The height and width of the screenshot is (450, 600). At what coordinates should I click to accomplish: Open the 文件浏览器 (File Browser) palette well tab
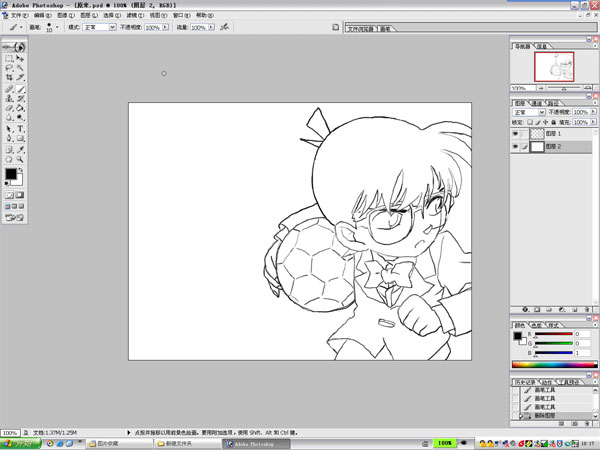(360, 29)
